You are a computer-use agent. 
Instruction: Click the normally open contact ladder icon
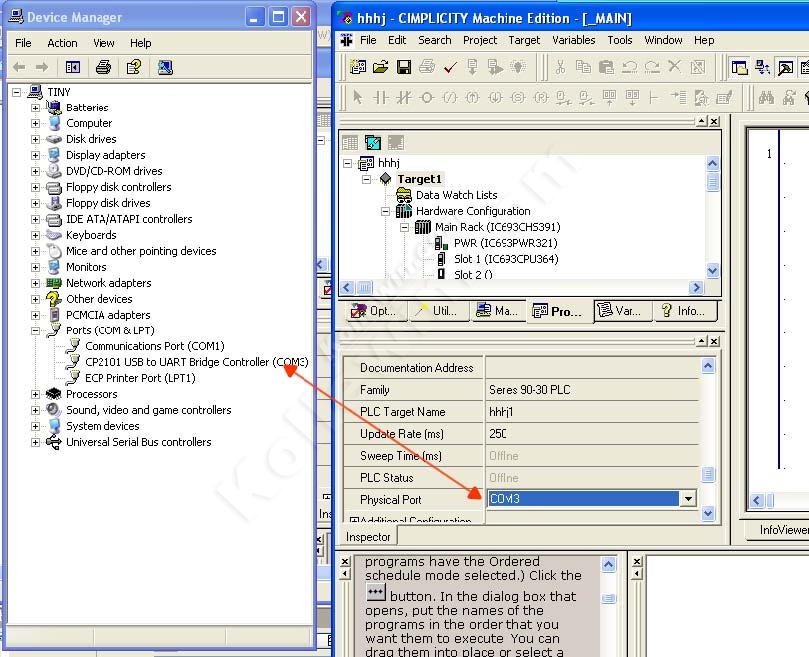point(381,97)
